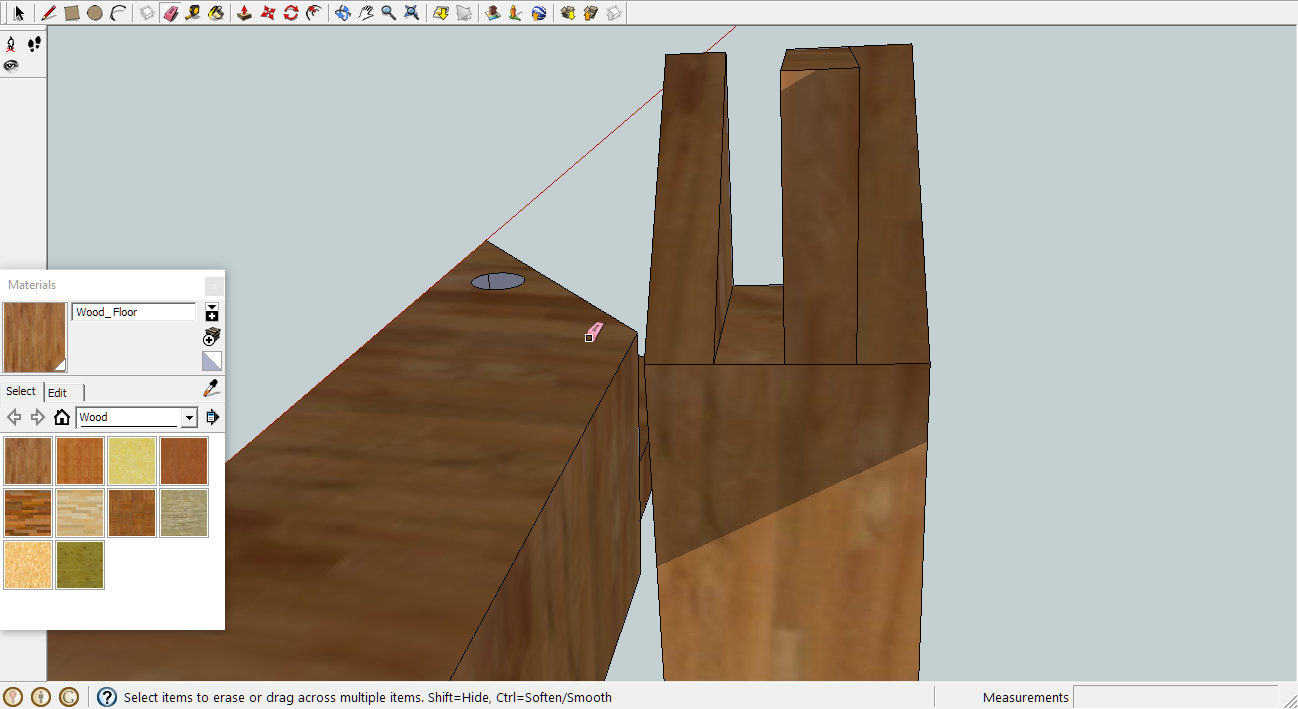This screenshot has height=709, width=1298.
Task: Choose the first wood floor swatch
Action: click(x=28, y=461)
